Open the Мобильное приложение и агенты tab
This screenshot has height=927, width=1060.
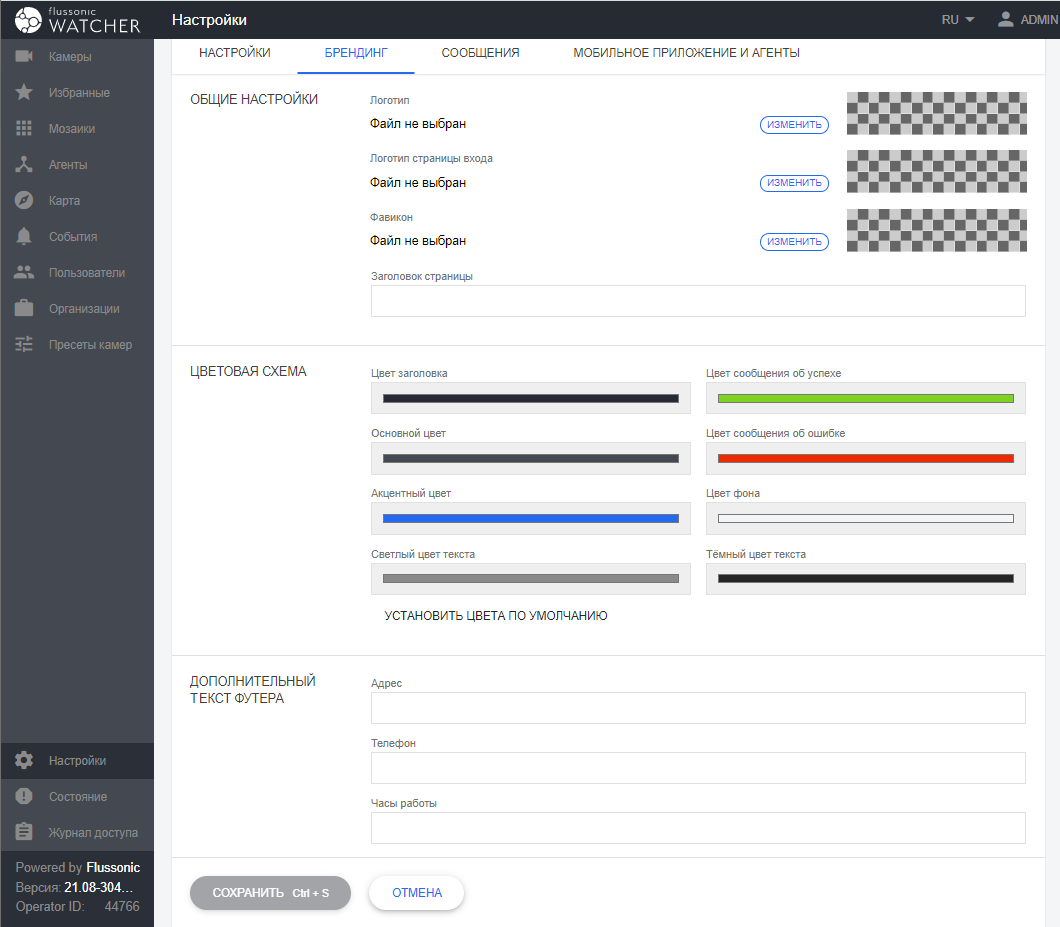tap(686, 53)
